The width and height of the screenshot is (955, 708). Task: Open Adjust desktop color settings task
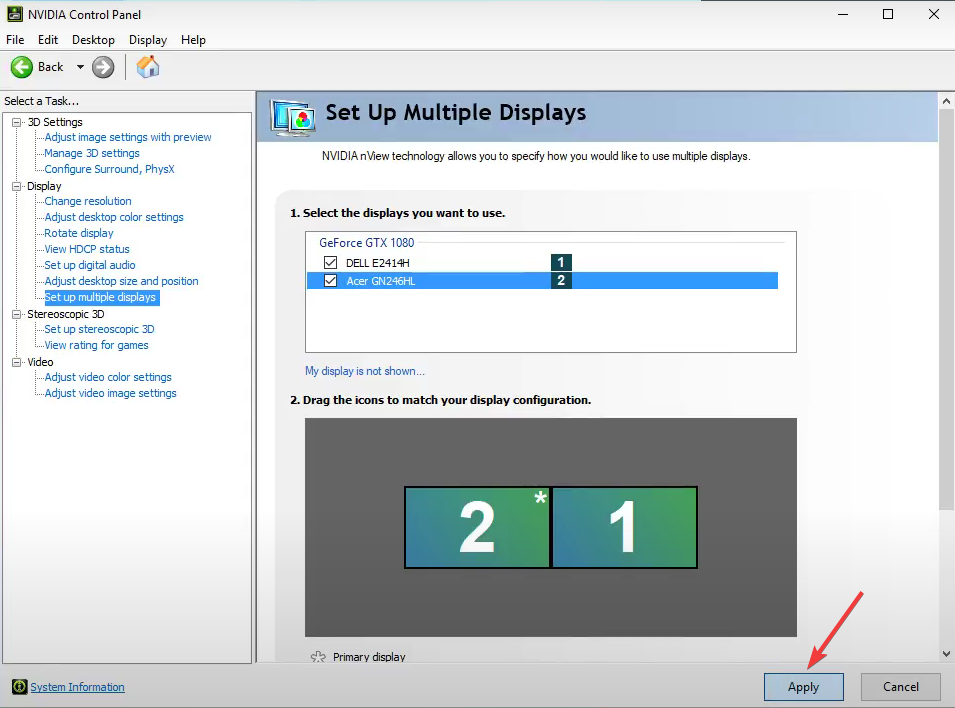[114, 217]
